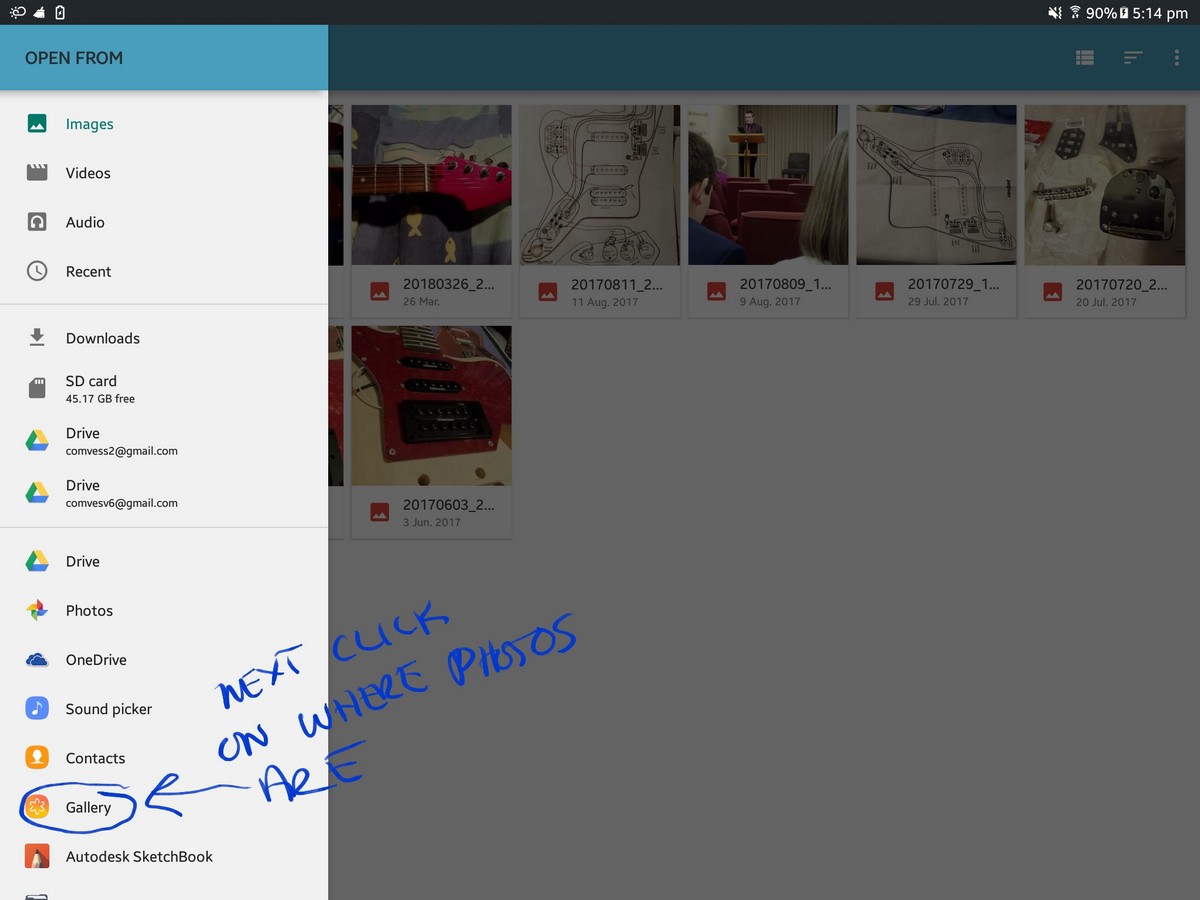Tap the Audio headphone icon
Viewport: 1200px width, 900px height.
[37, 222]
